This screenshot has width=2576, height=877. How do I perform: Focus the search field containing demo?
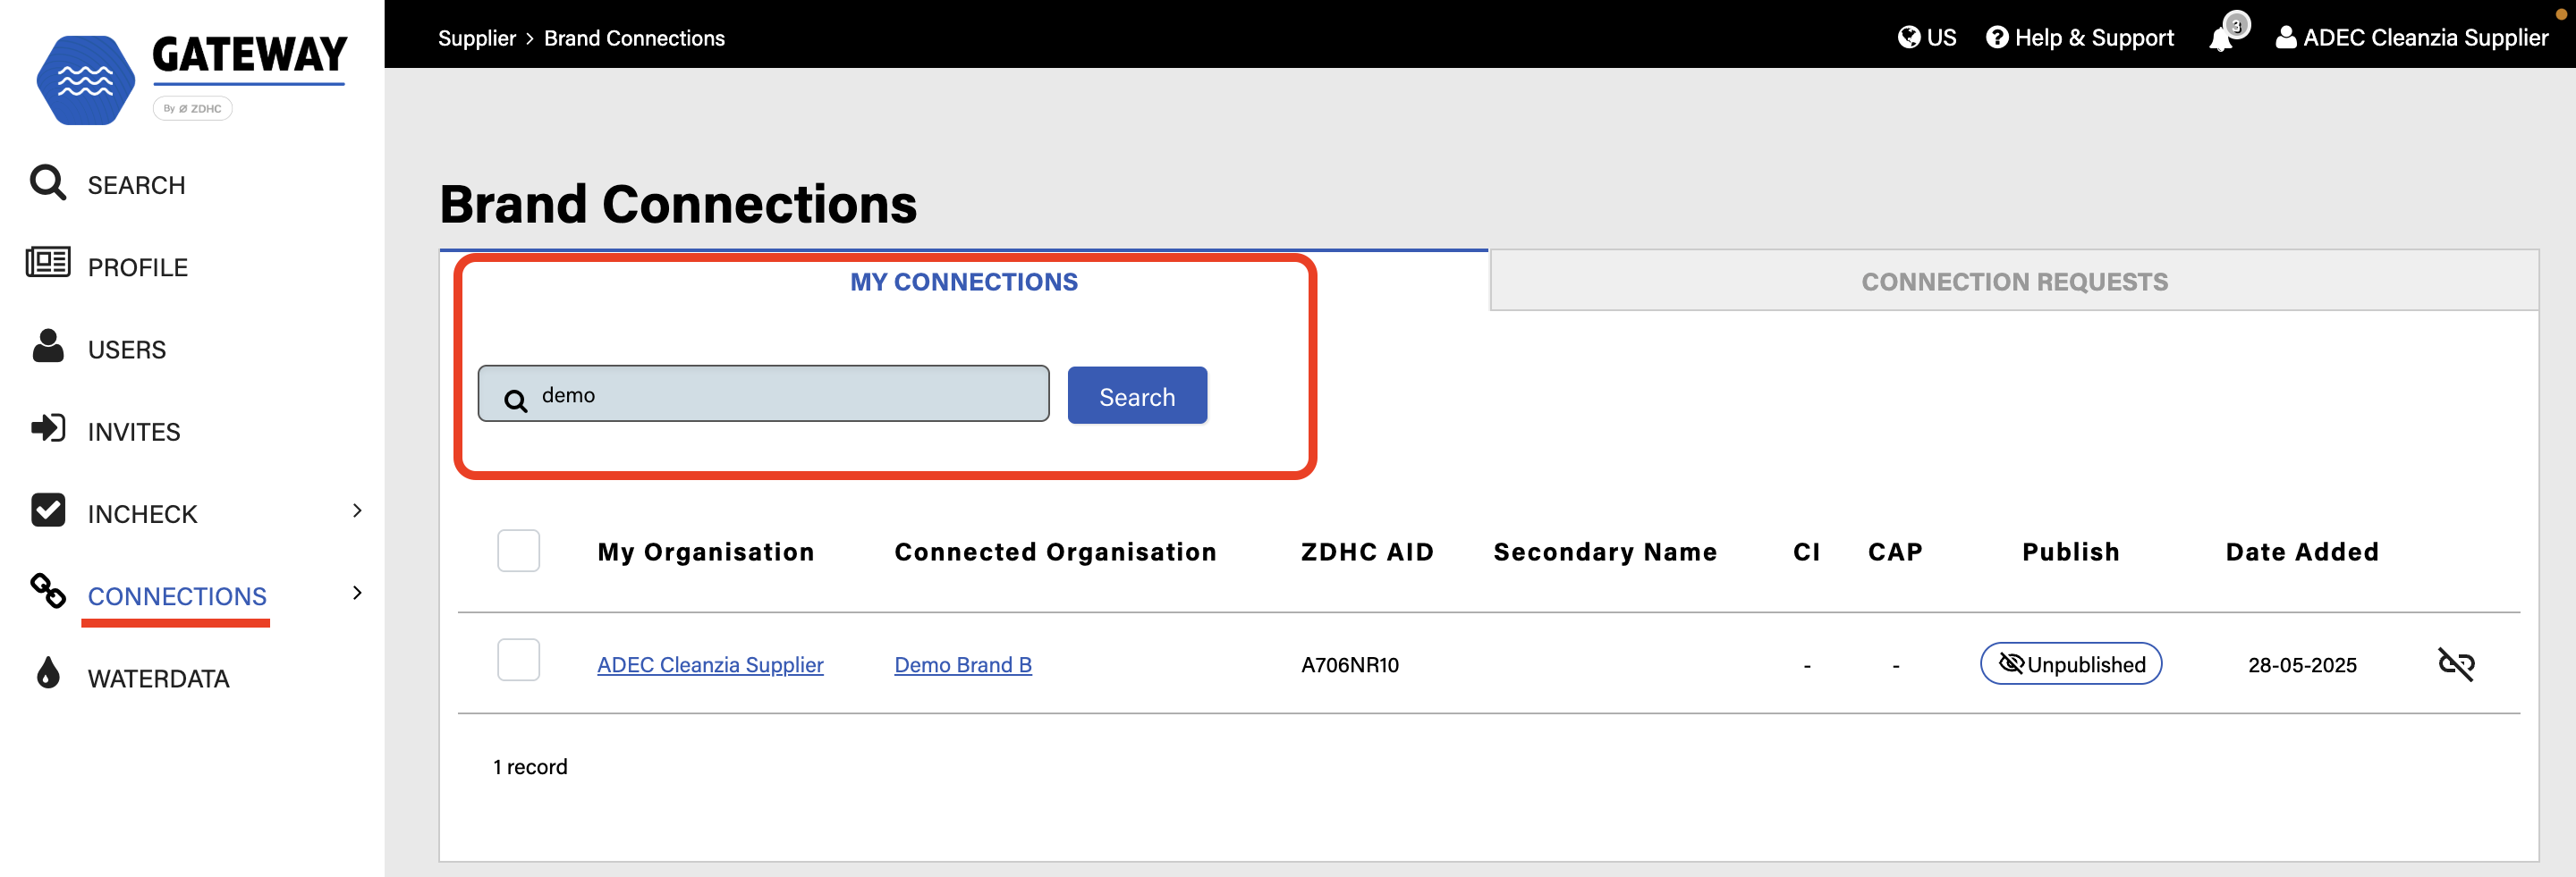coord(763,394)
